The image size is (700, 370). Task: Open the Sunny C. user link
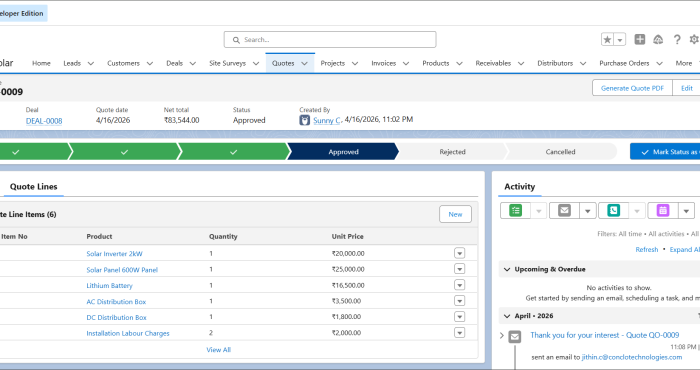327,120
